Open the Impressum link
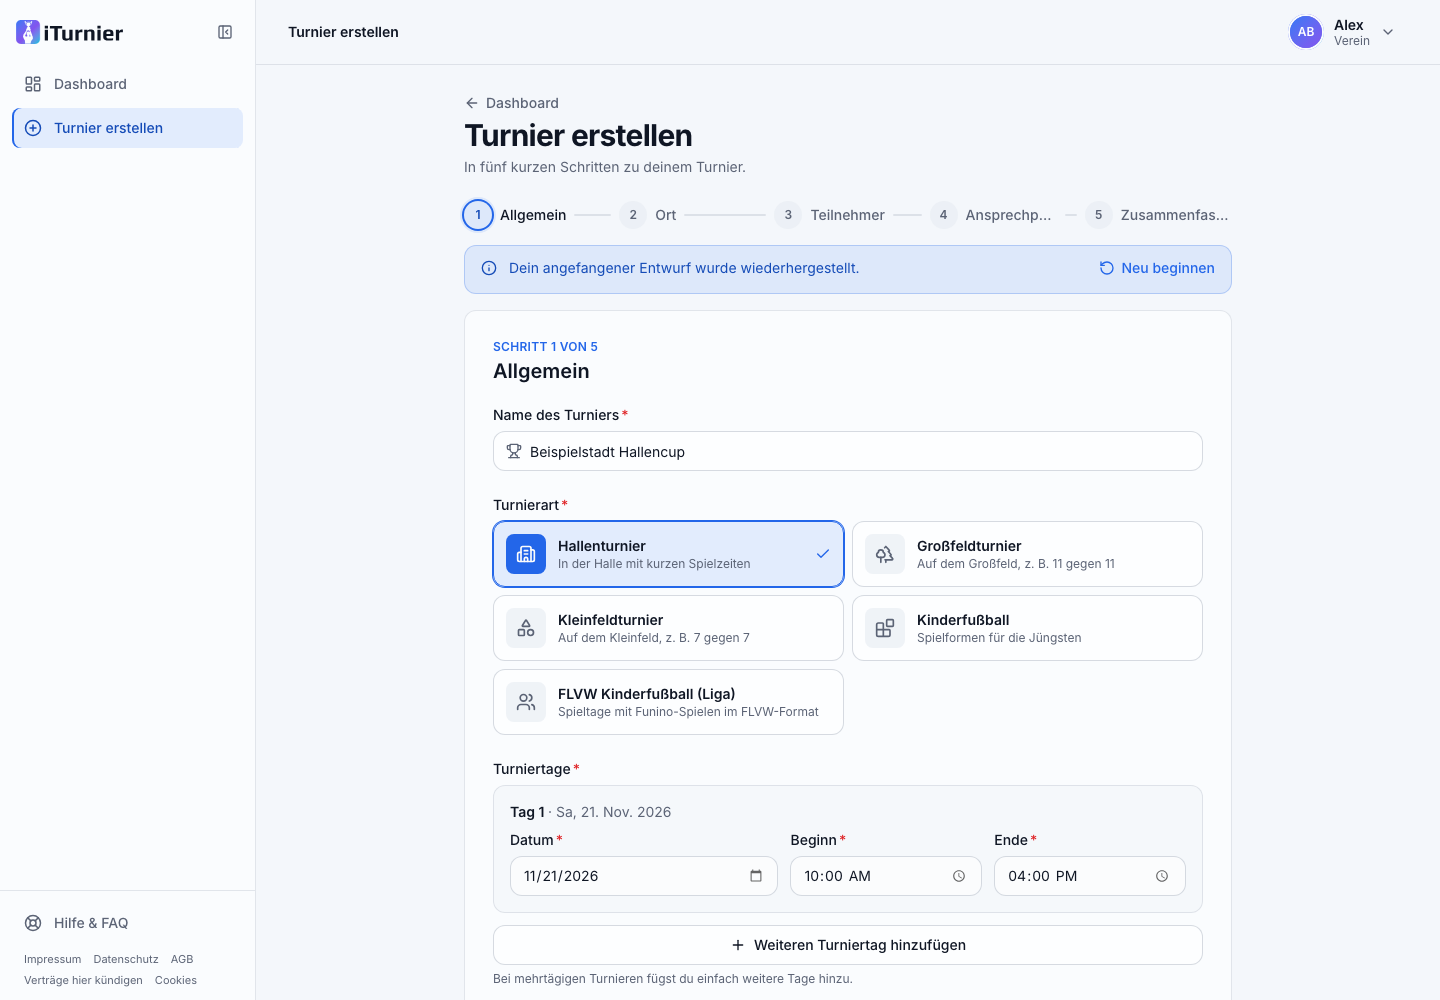The image size is (1440, 1000). (x=53, y=959)
